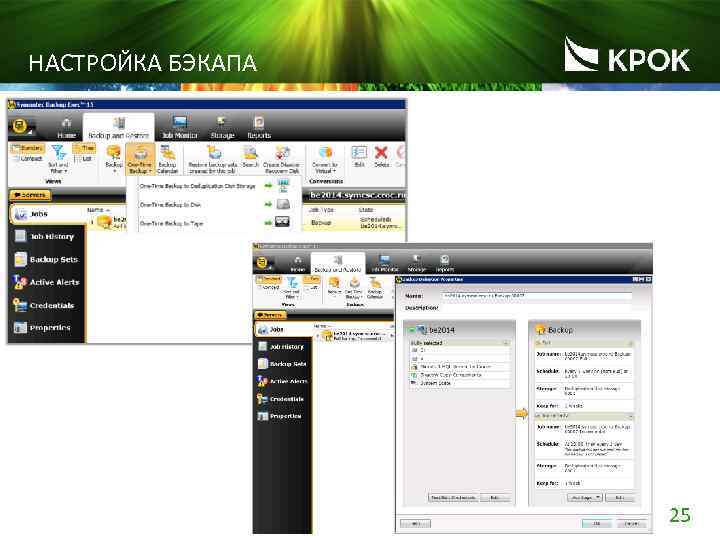Click One-Time Backup in upper-left window ribbon

(x=140, y=159)
